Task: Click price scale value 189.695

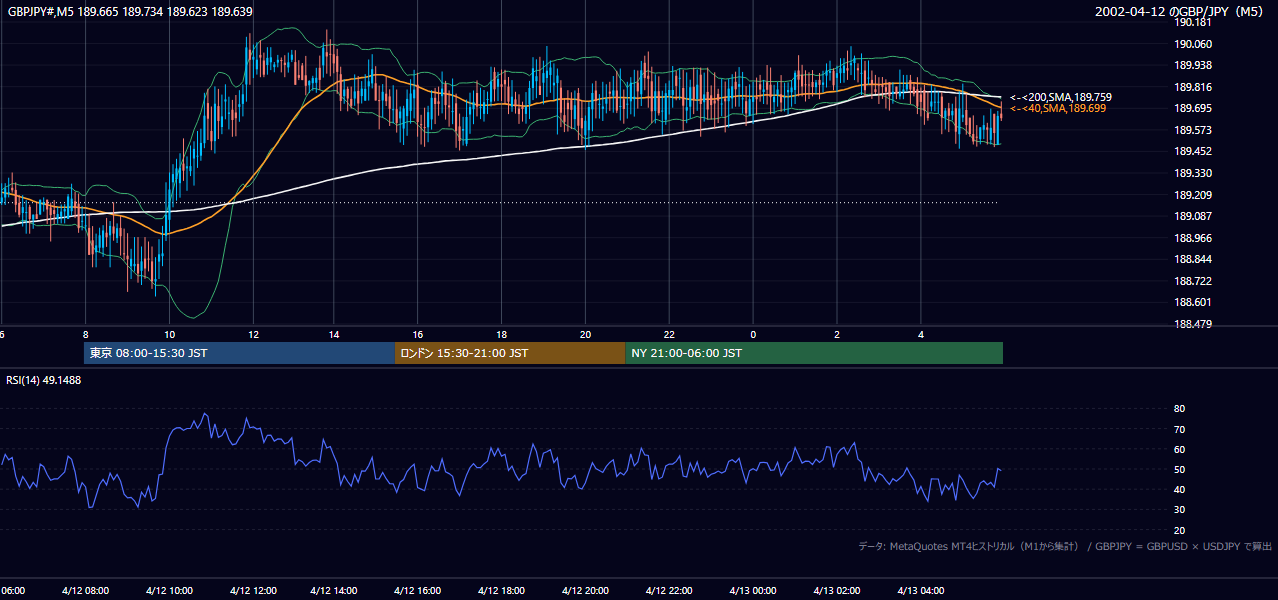Action: pyautogui.click(x=1193, y=108)
